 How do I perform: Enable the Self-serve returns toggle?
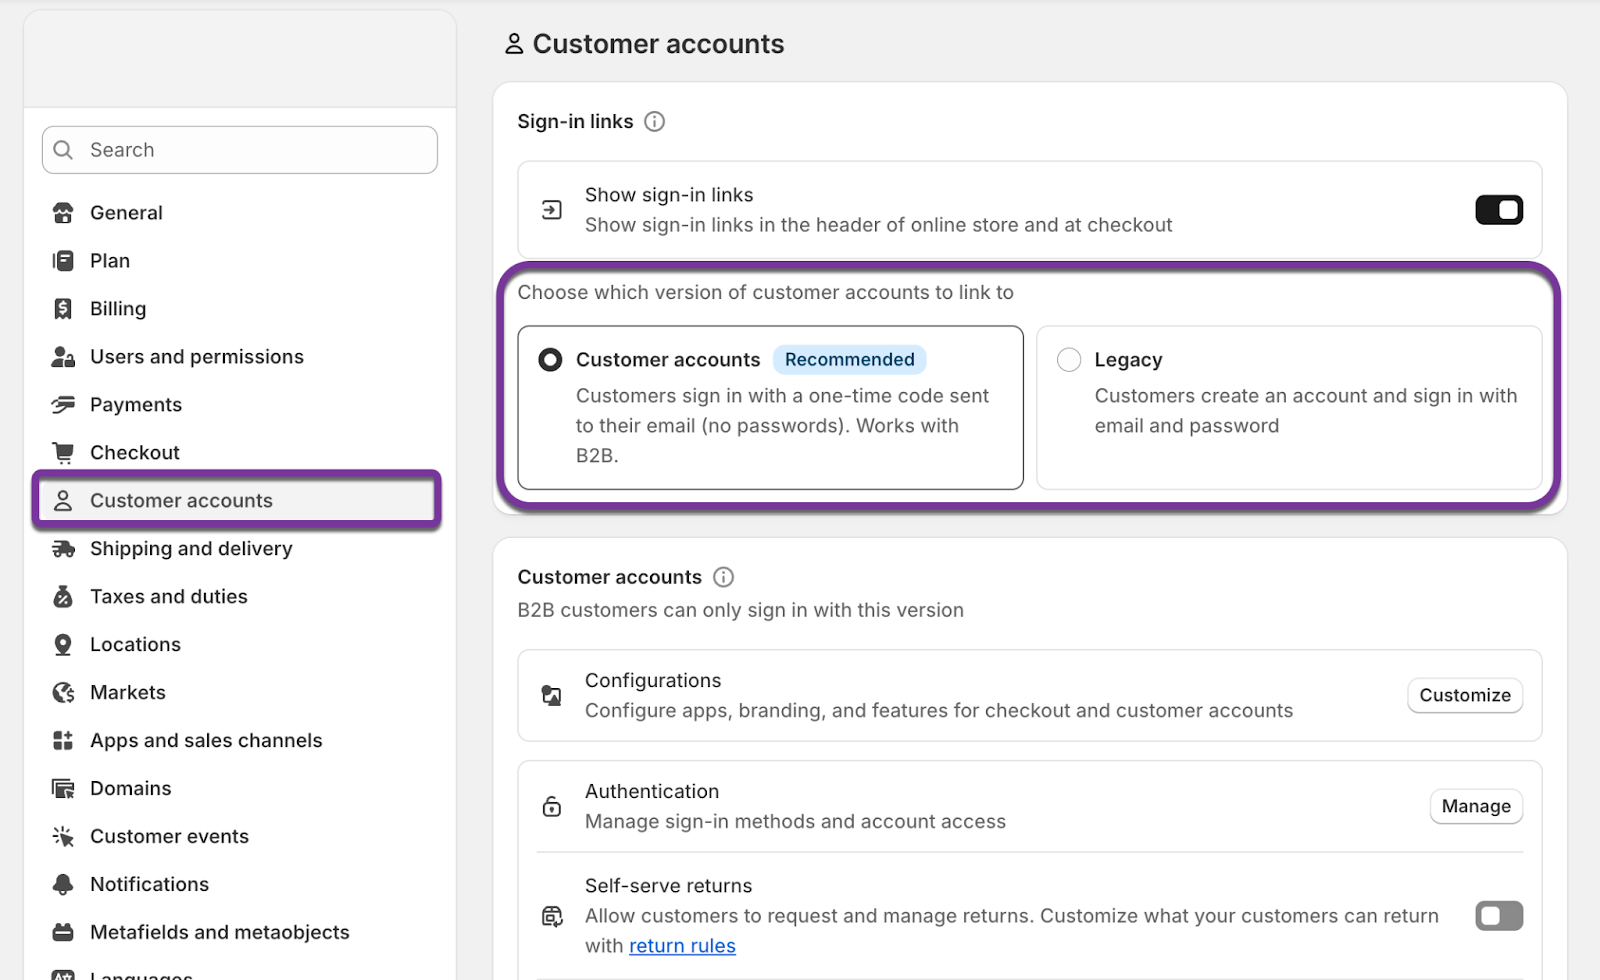(1498, 915)
